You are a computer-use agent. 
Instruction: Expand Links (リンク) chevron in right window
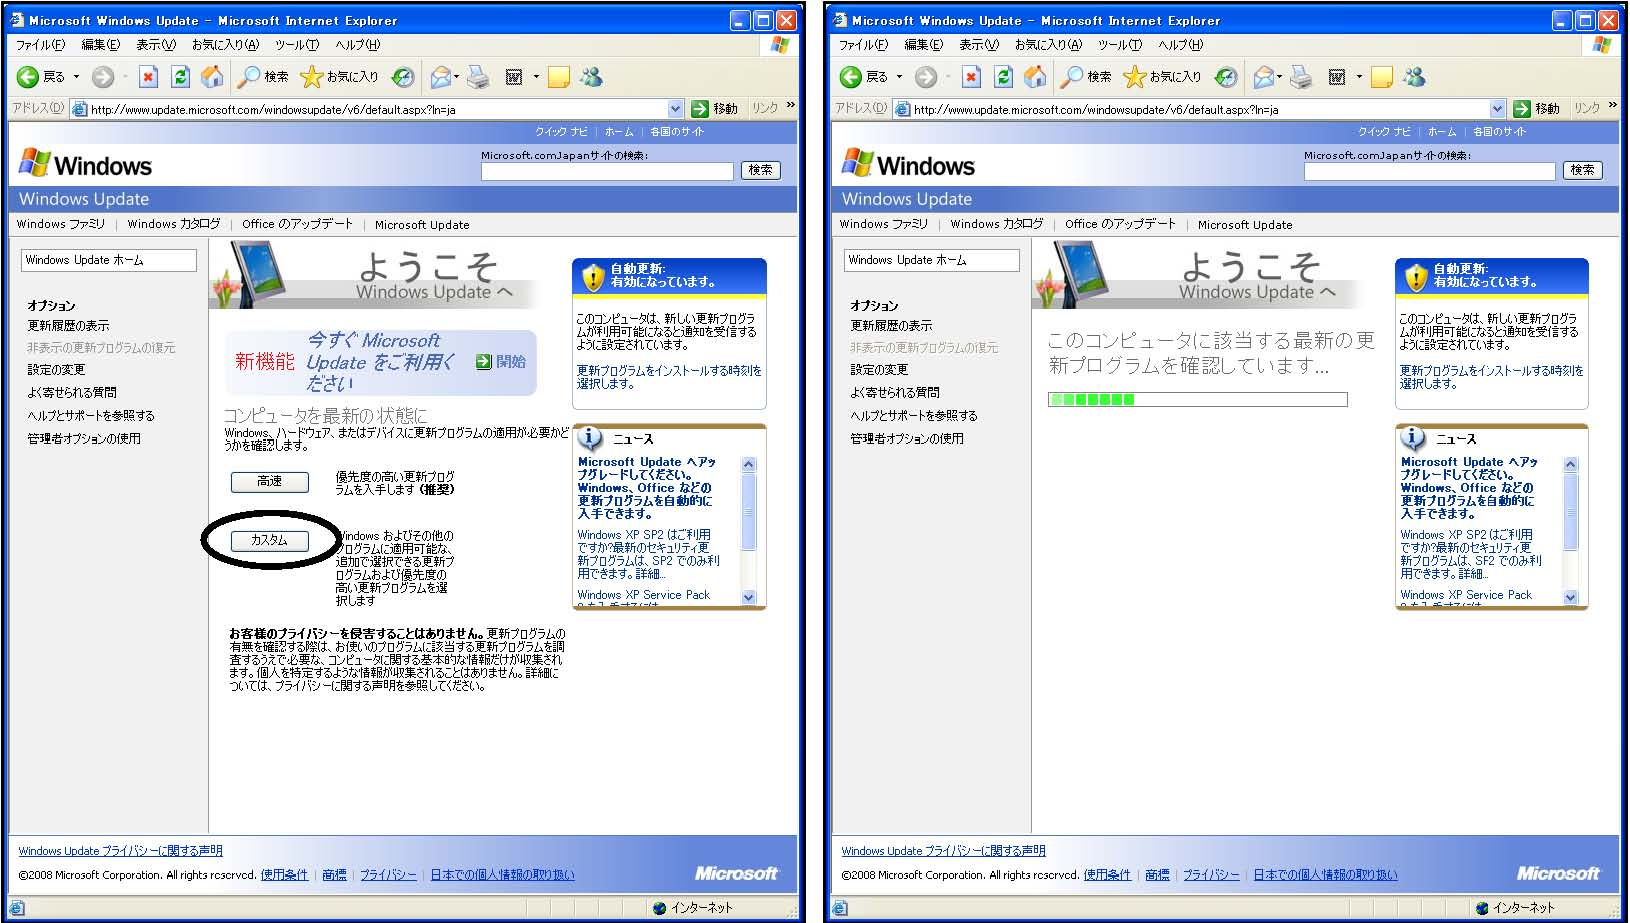click(x=1613, y=105)
